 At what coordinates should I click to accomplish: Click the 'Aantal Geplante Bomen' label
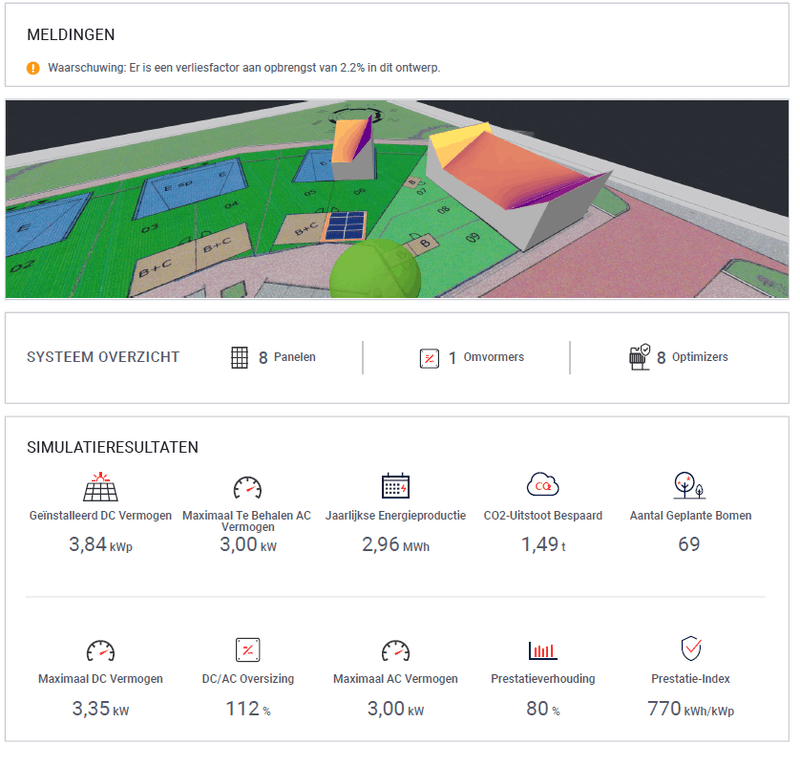point(690,516)
